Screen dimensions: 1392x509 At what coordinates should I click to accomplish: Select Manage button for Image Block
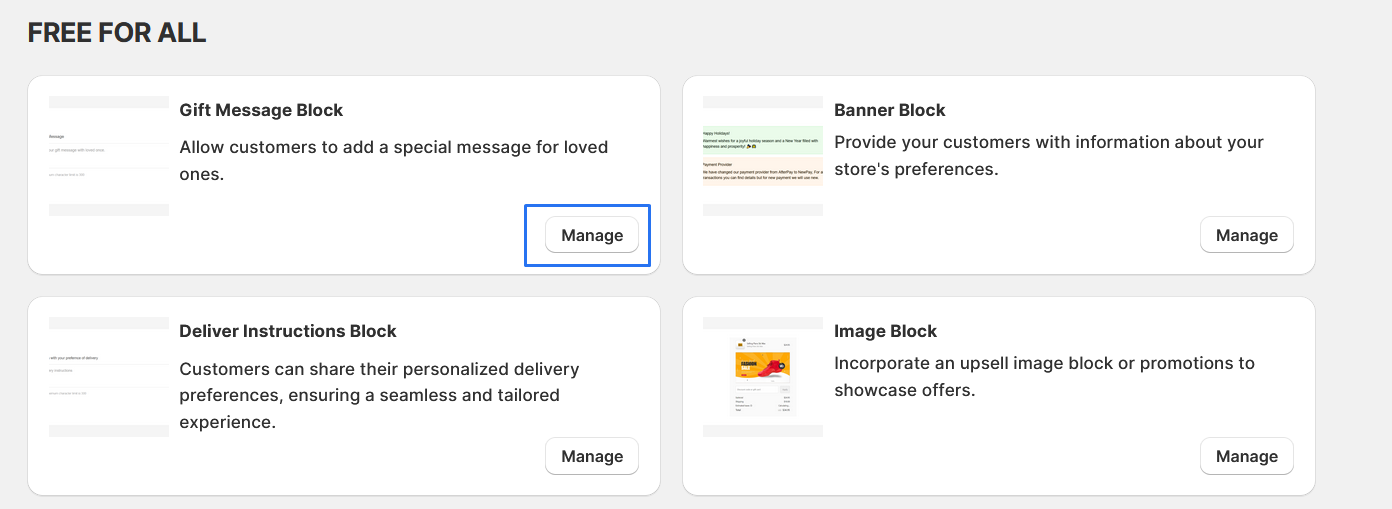click(x=1246, y=456)
